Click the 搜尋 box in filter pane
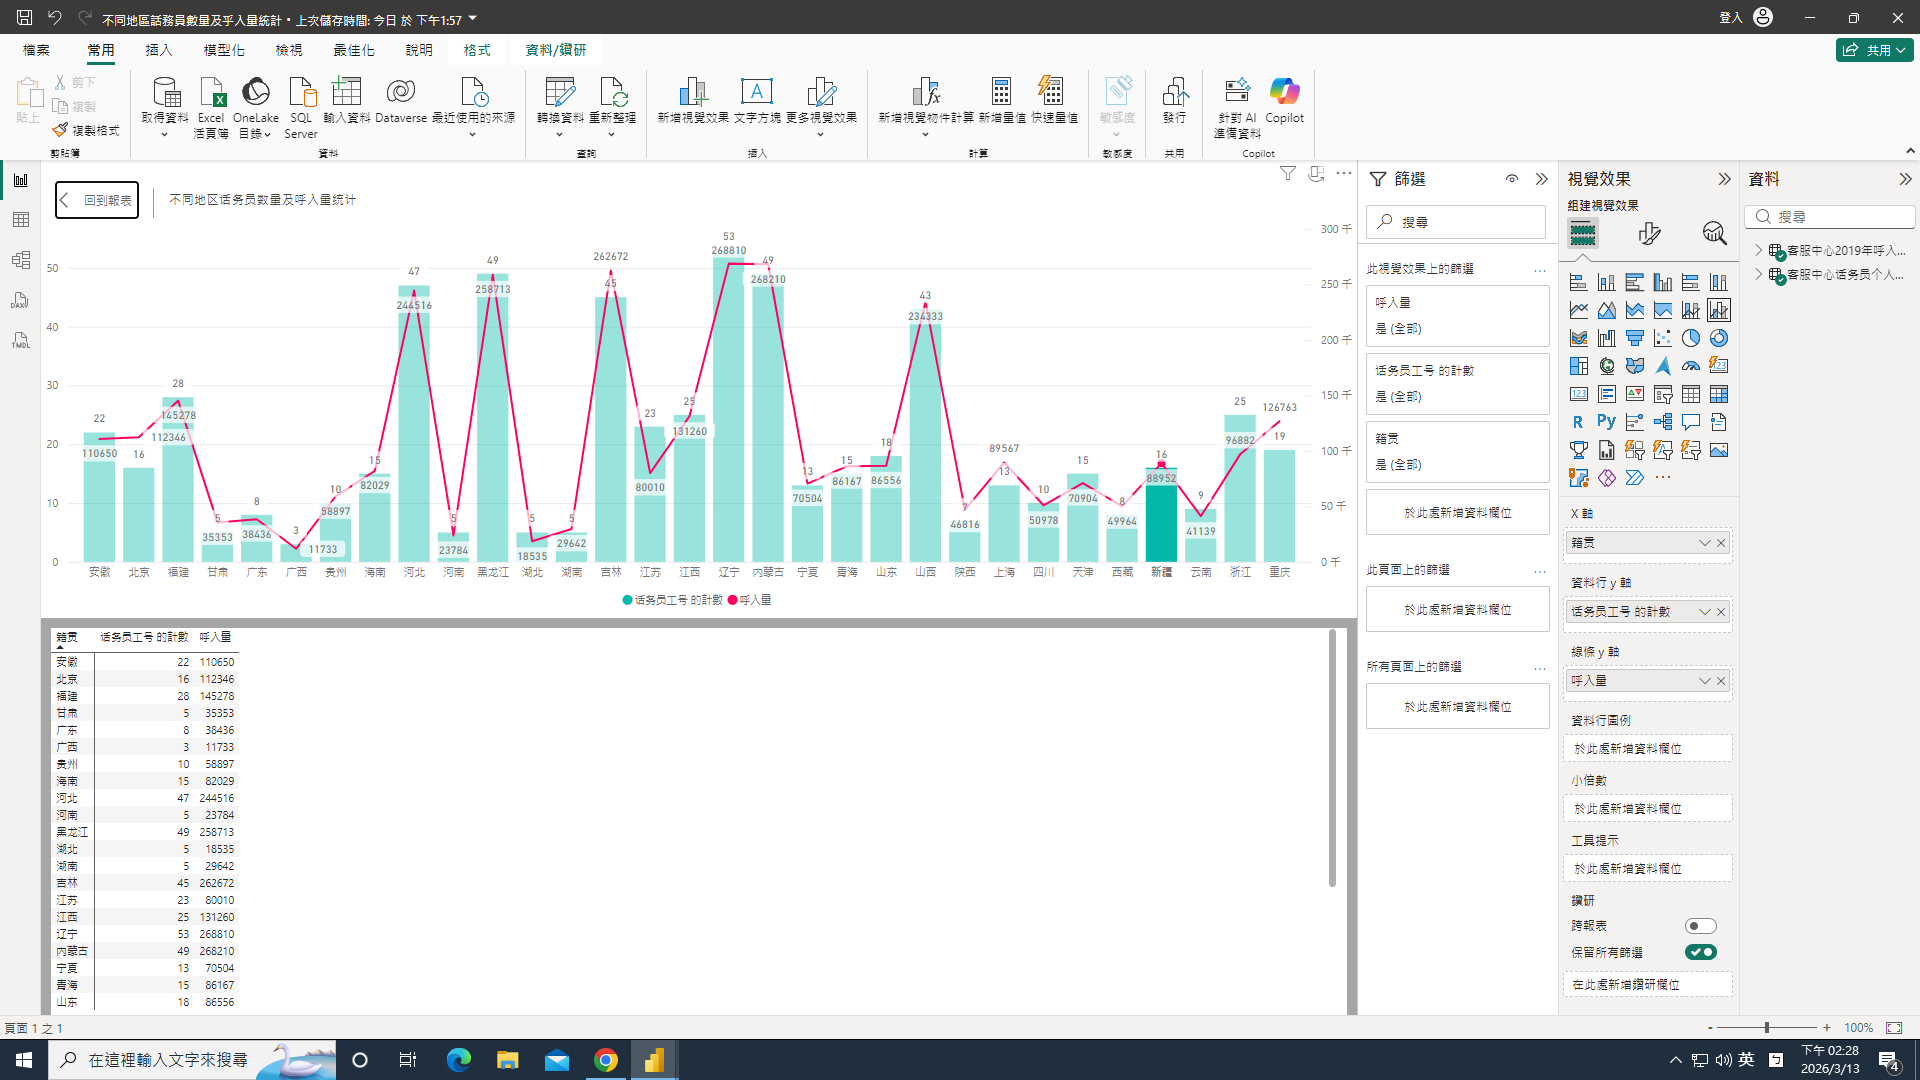The width and height of the screenshot is (1920, 1080). 1456,222
